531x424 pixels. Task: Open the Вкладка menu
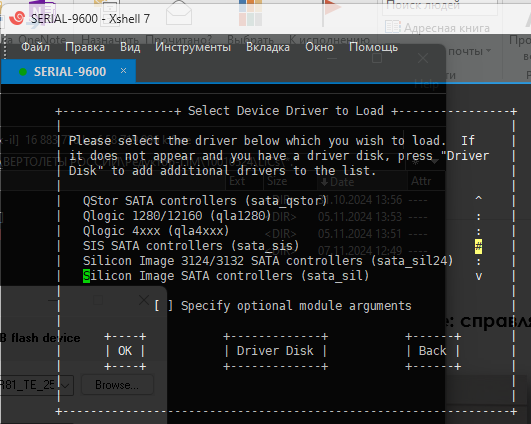[x=268, y=47]
